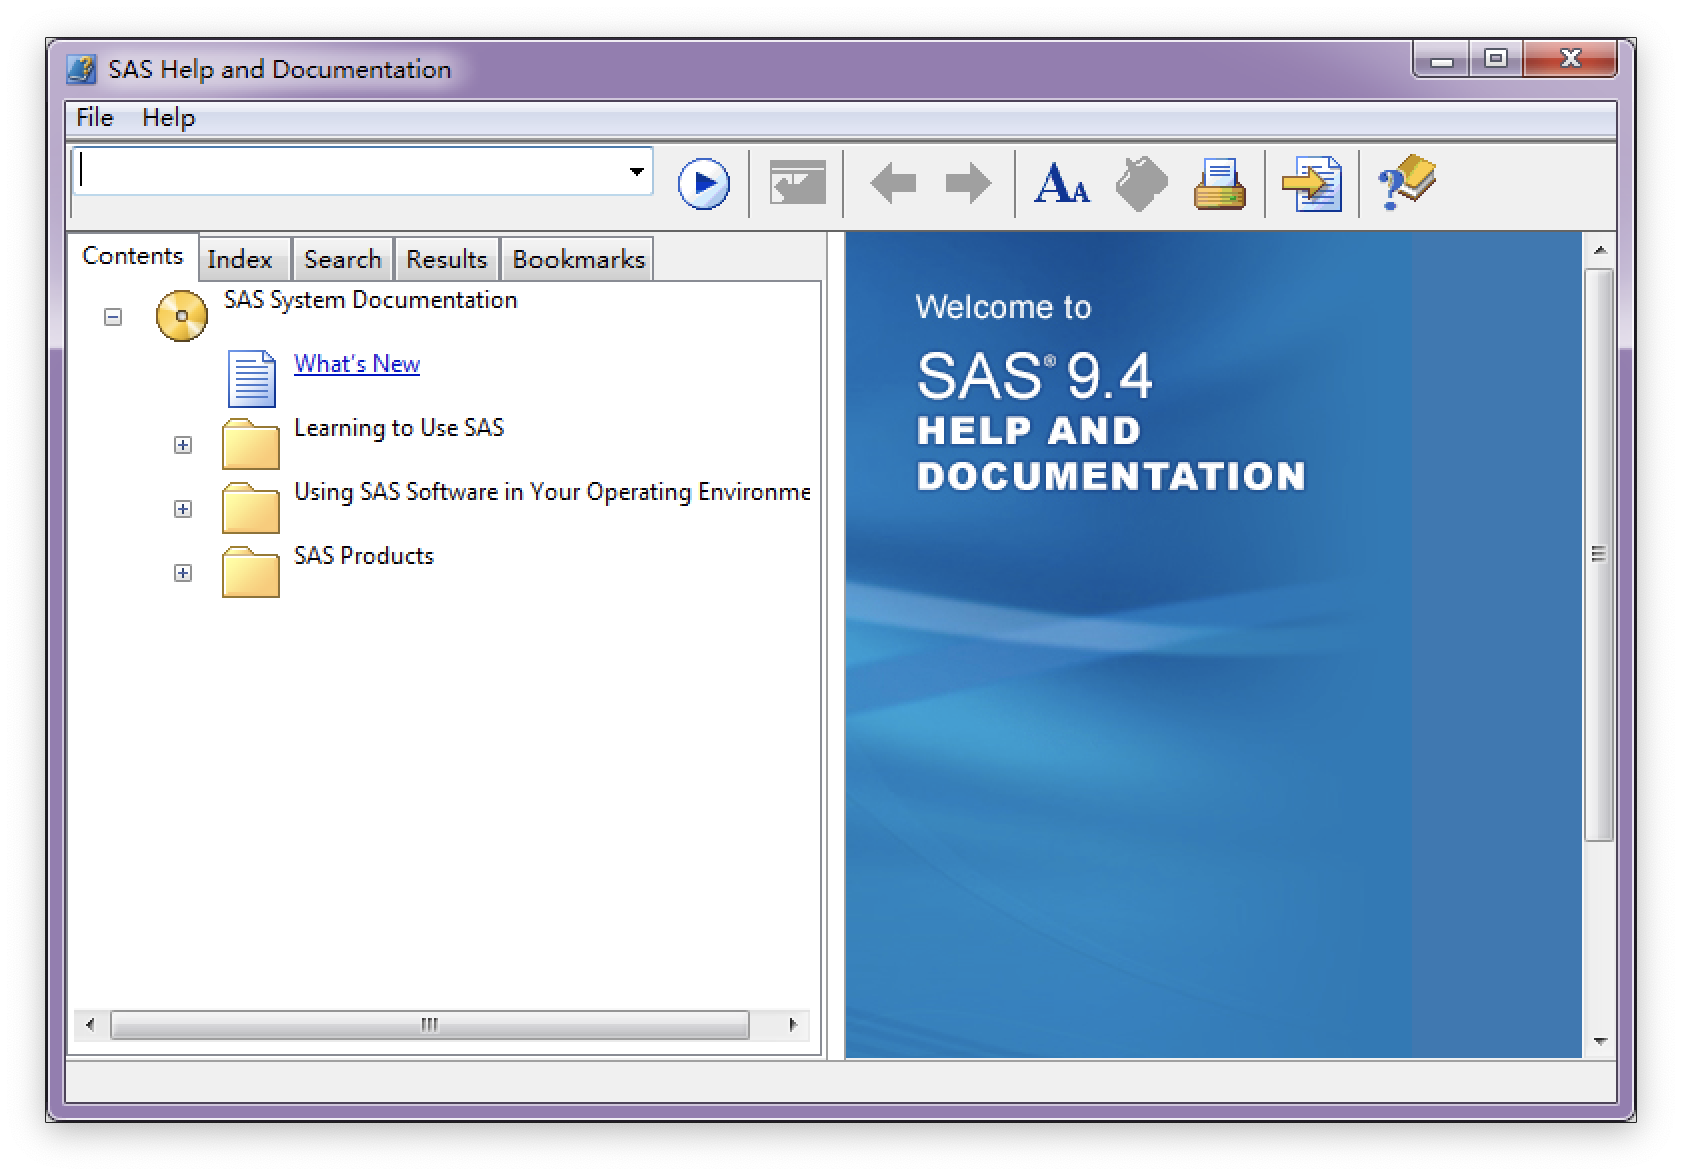The image size is (1682, 1176).
Task: Open the File menu
Action: [95, 118]
